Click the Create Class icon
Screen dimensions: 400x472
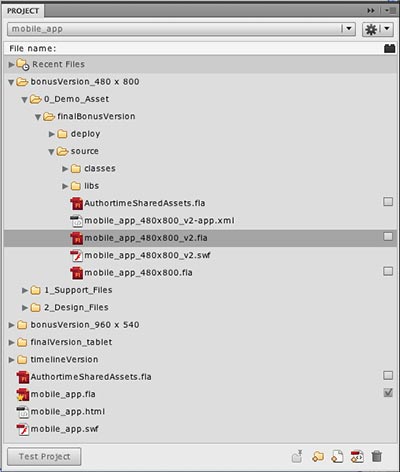(x=357, y=456)
